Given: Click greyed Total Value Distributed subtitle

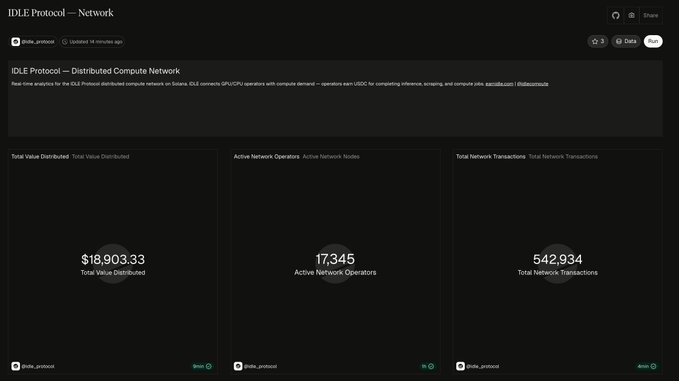Looking at the screenshot, I should [100, 156].
